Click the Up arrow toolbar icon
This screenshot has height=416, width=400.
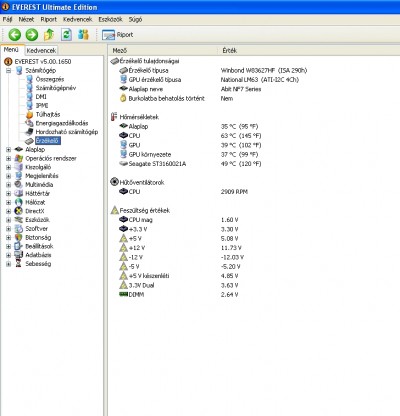pos(49,34)
